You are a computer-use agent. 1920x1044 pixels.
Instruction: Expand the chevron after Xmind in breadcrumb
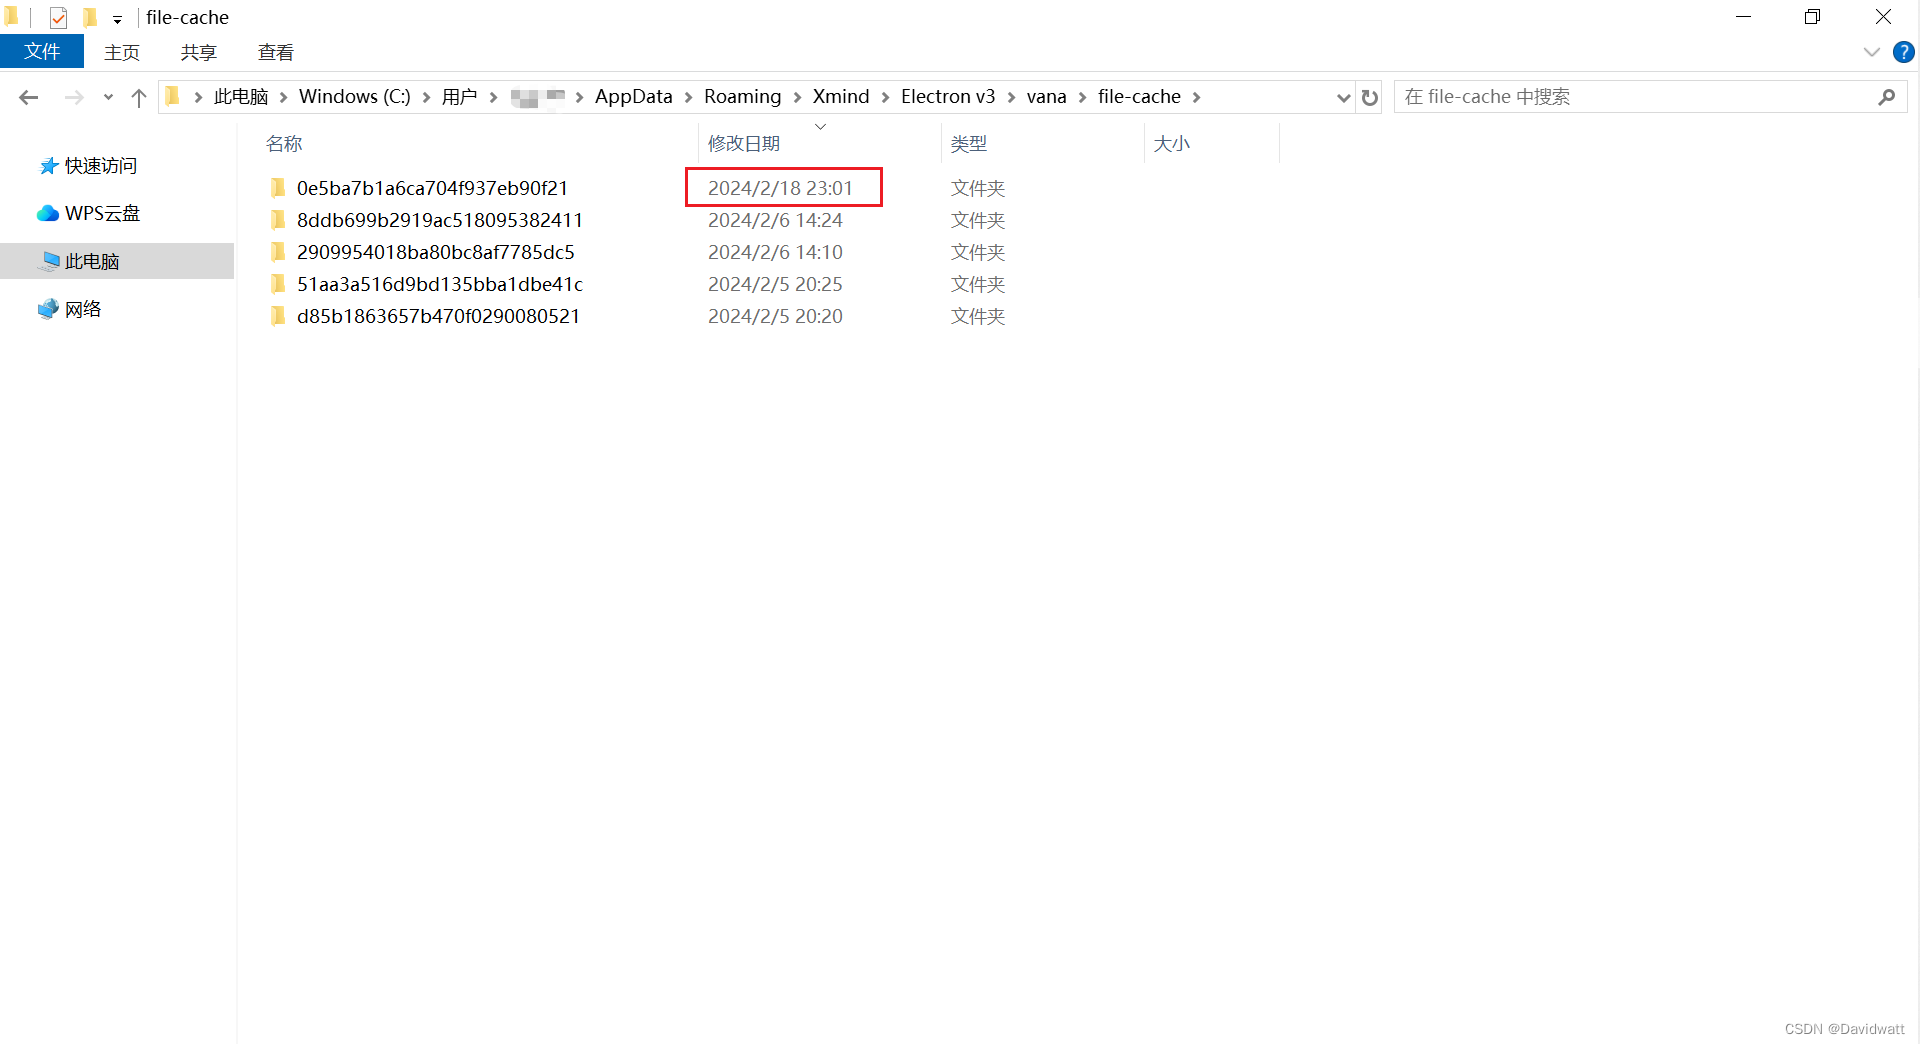pos(885,97)
